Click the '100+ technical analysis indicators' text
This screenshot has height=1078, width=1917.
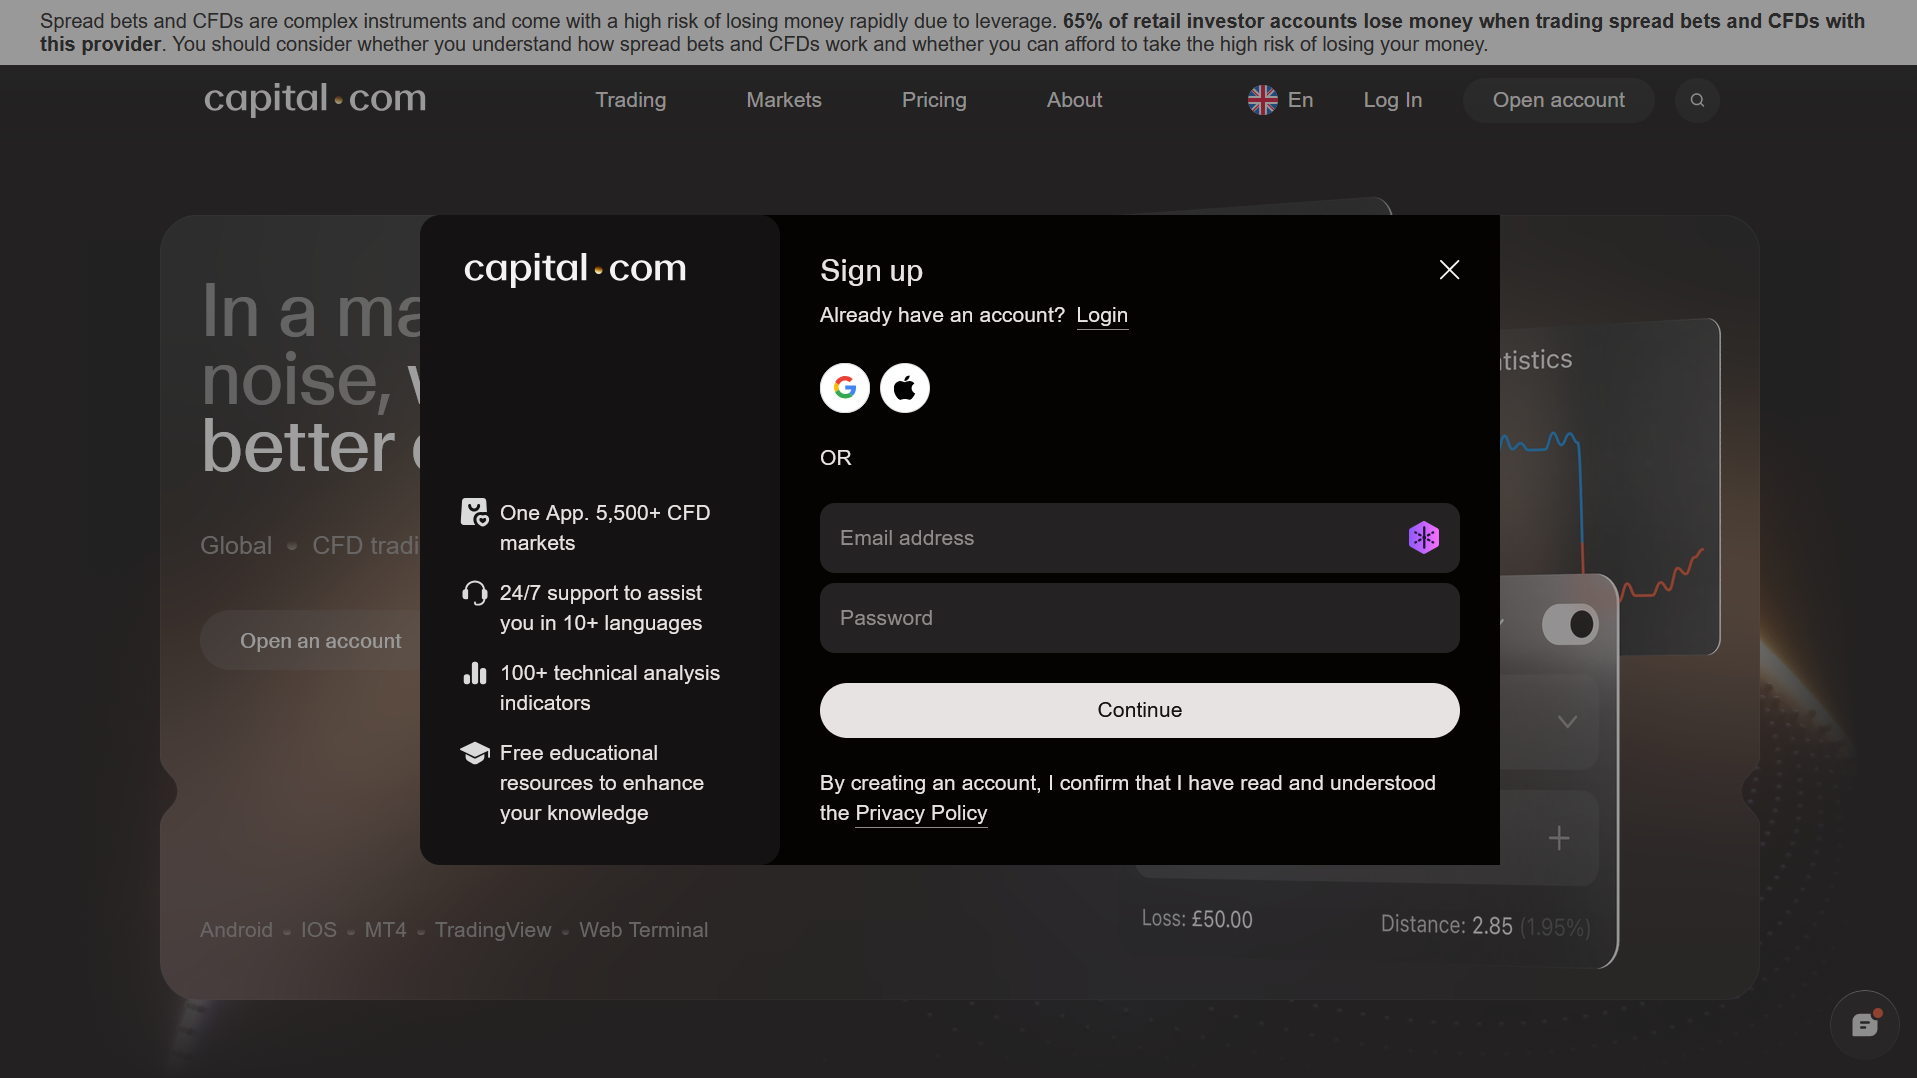[x=610, y=688]
